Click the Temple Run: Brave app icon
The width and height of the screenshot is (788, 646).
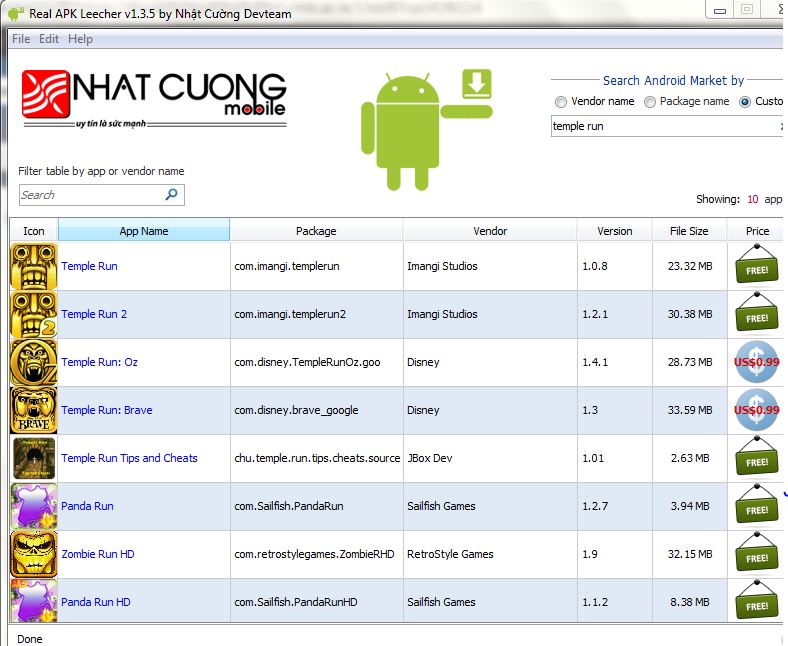34,410
